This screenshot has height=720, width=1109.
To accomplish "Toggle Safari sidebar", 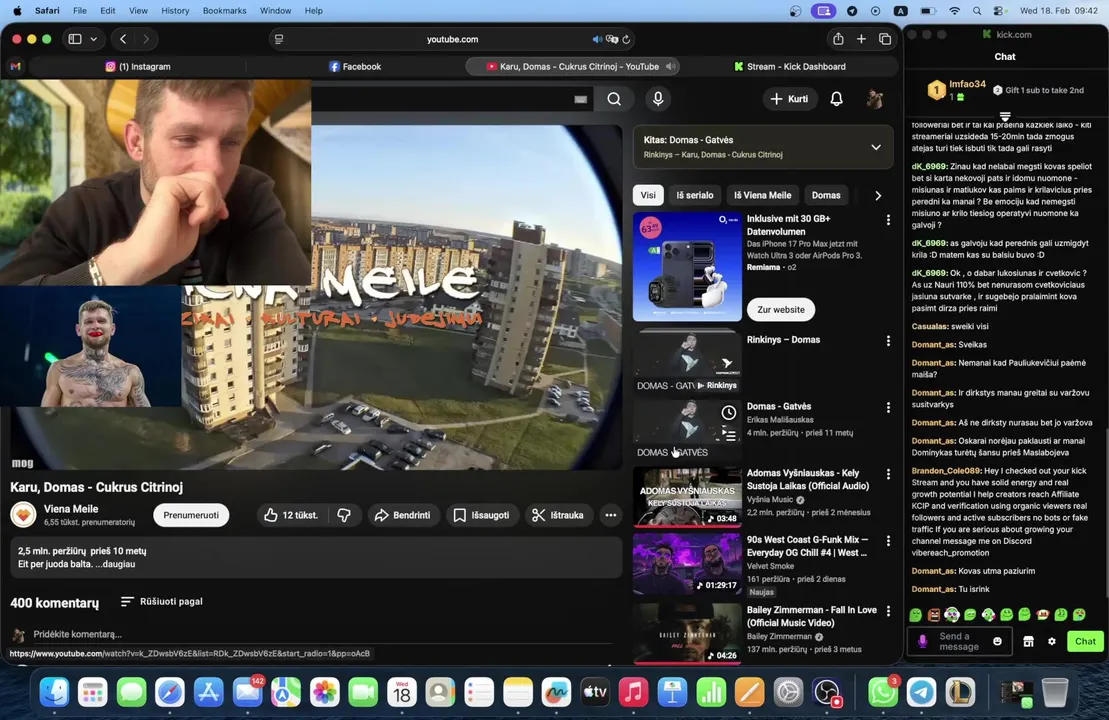I will (75, 39).
